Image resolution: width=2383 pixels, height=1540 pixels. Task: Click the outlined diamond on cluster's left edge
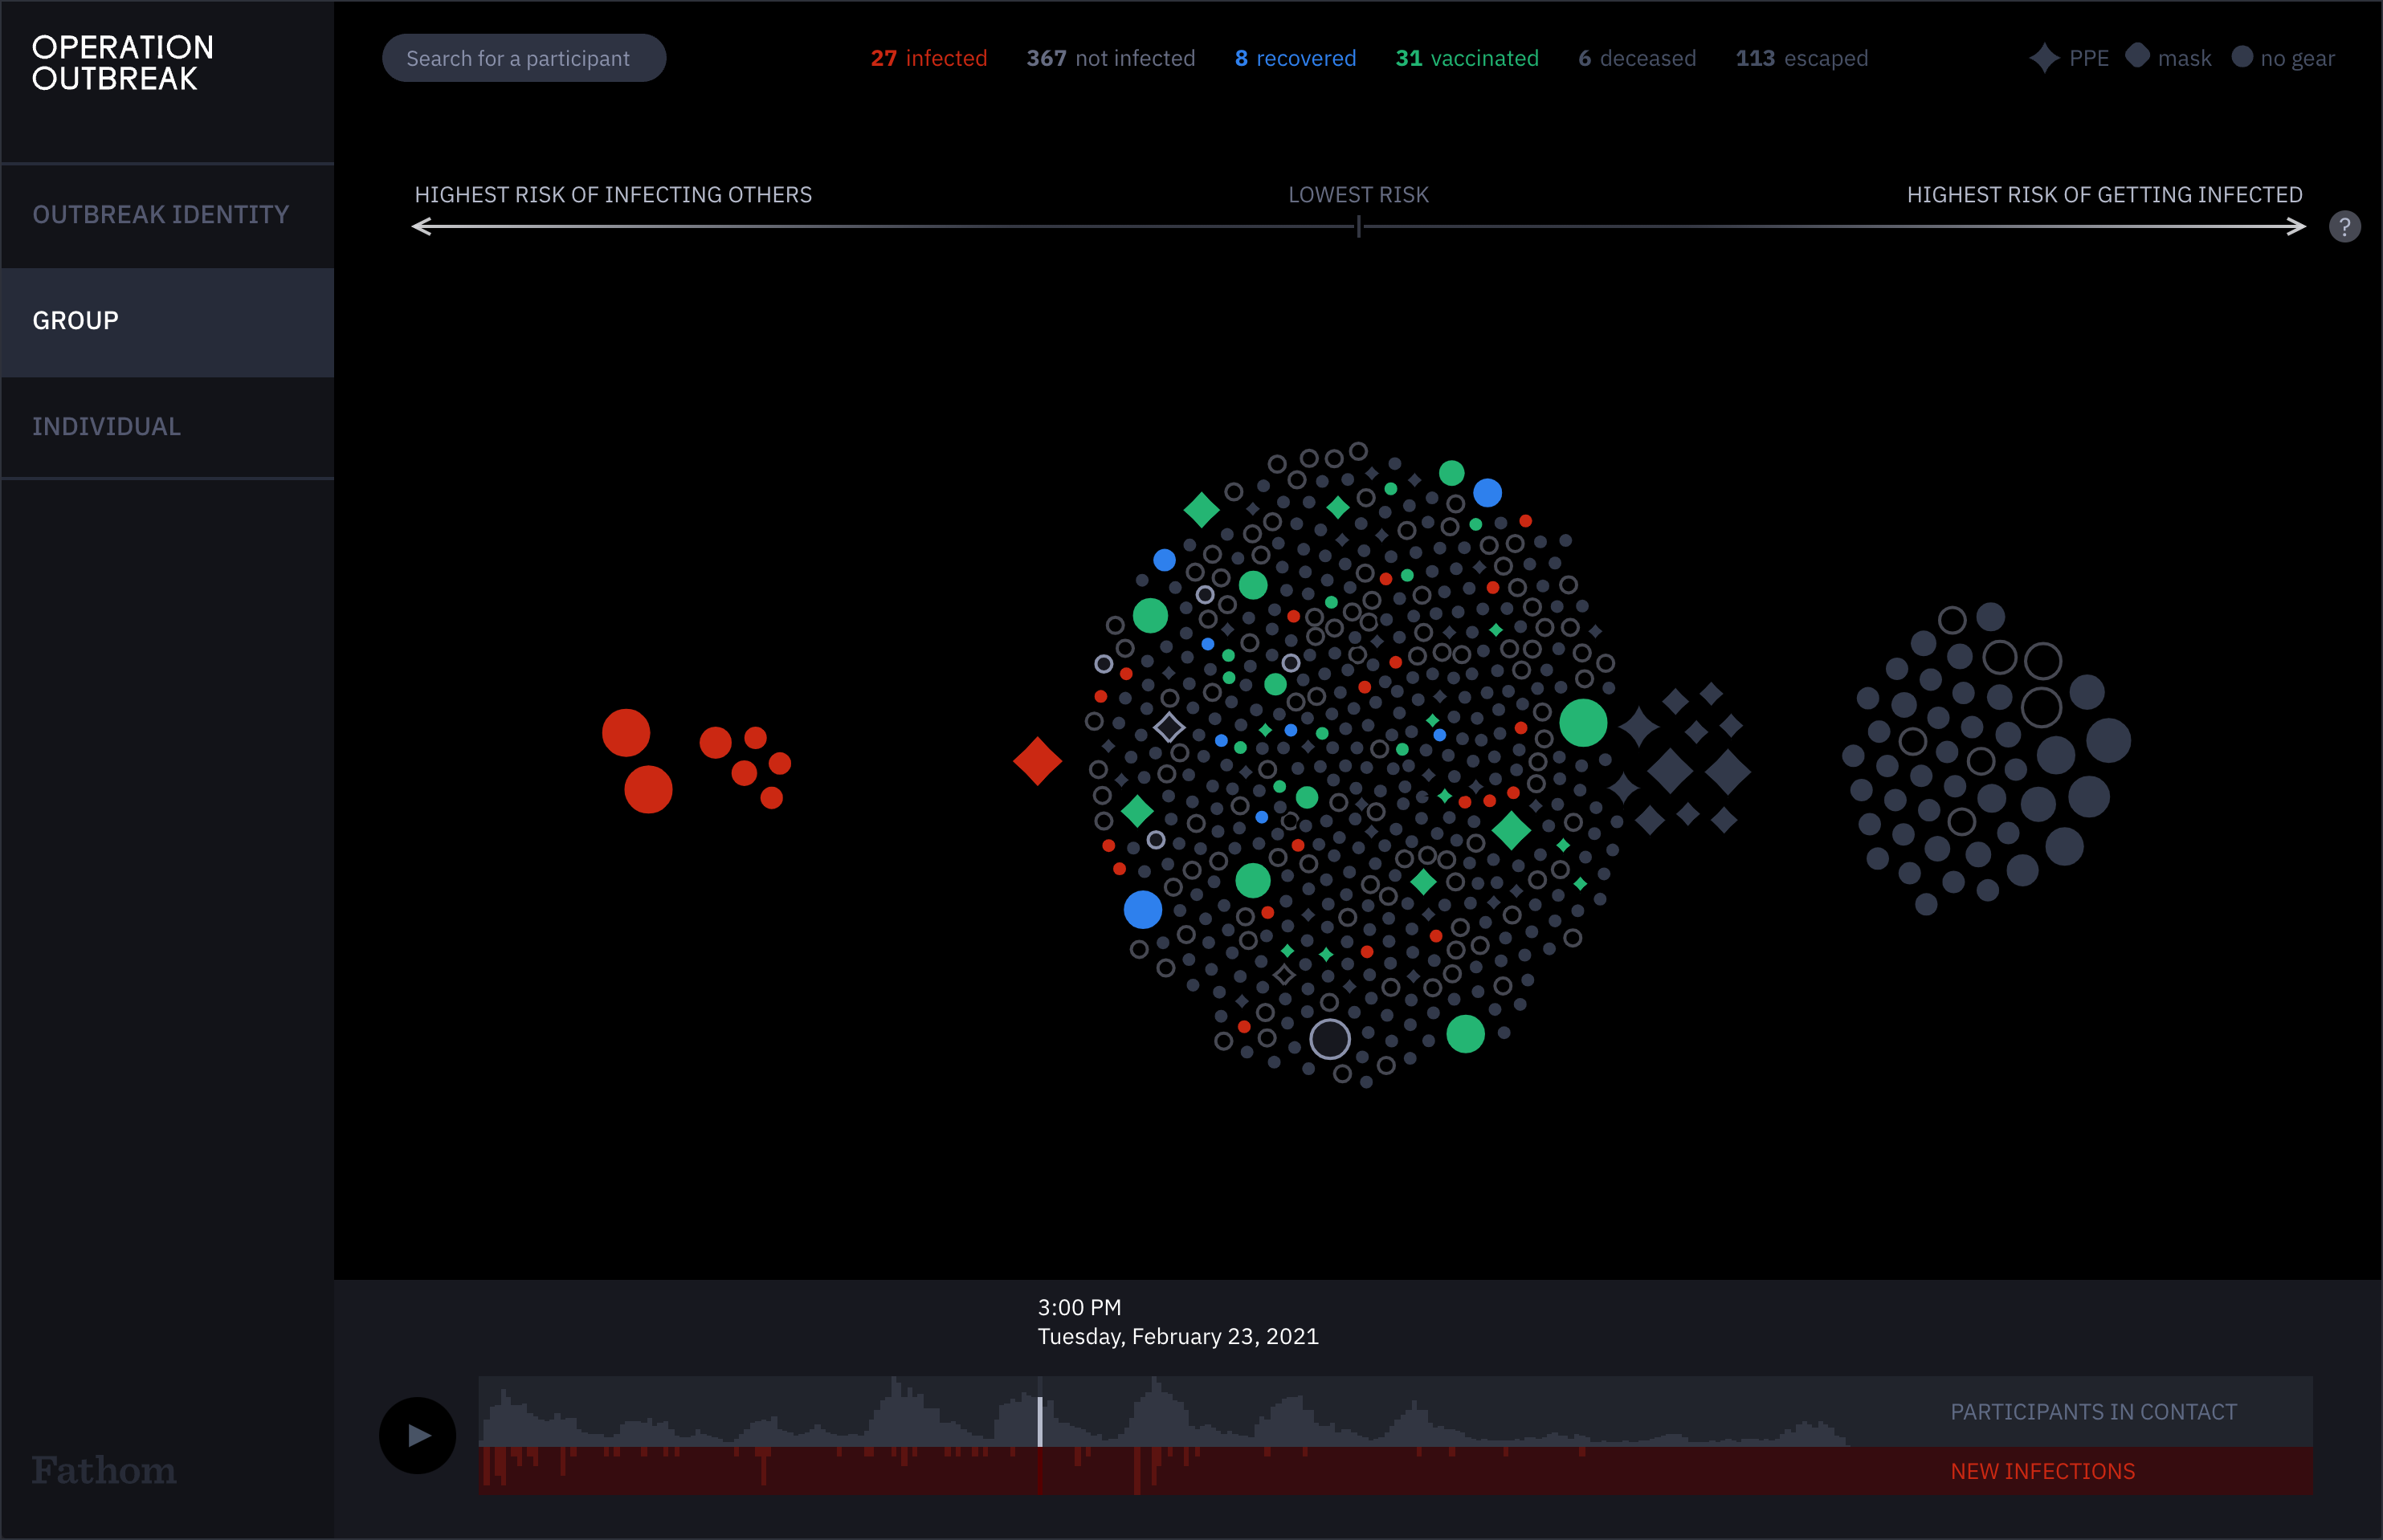(x=1168, y=727)
